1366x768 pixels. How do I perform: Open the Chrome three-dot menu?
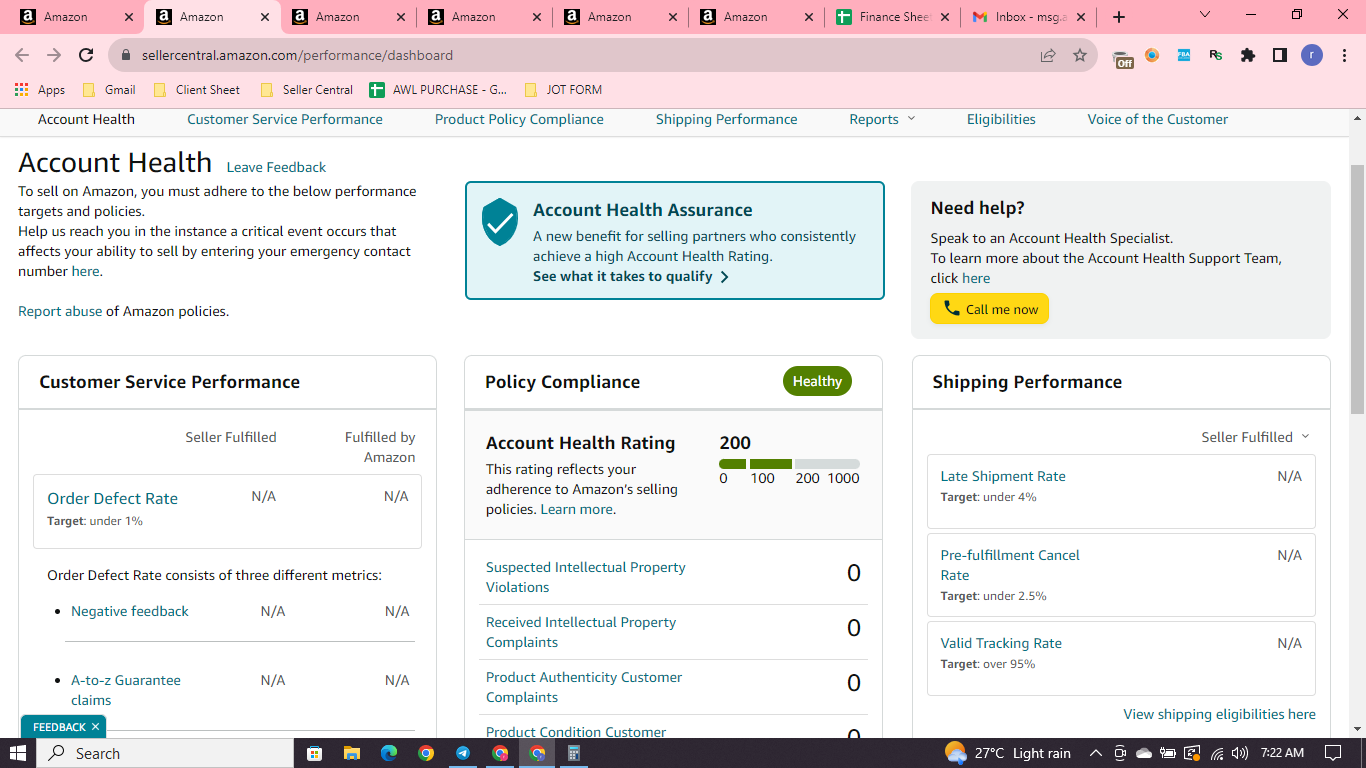click(1344, 56)
